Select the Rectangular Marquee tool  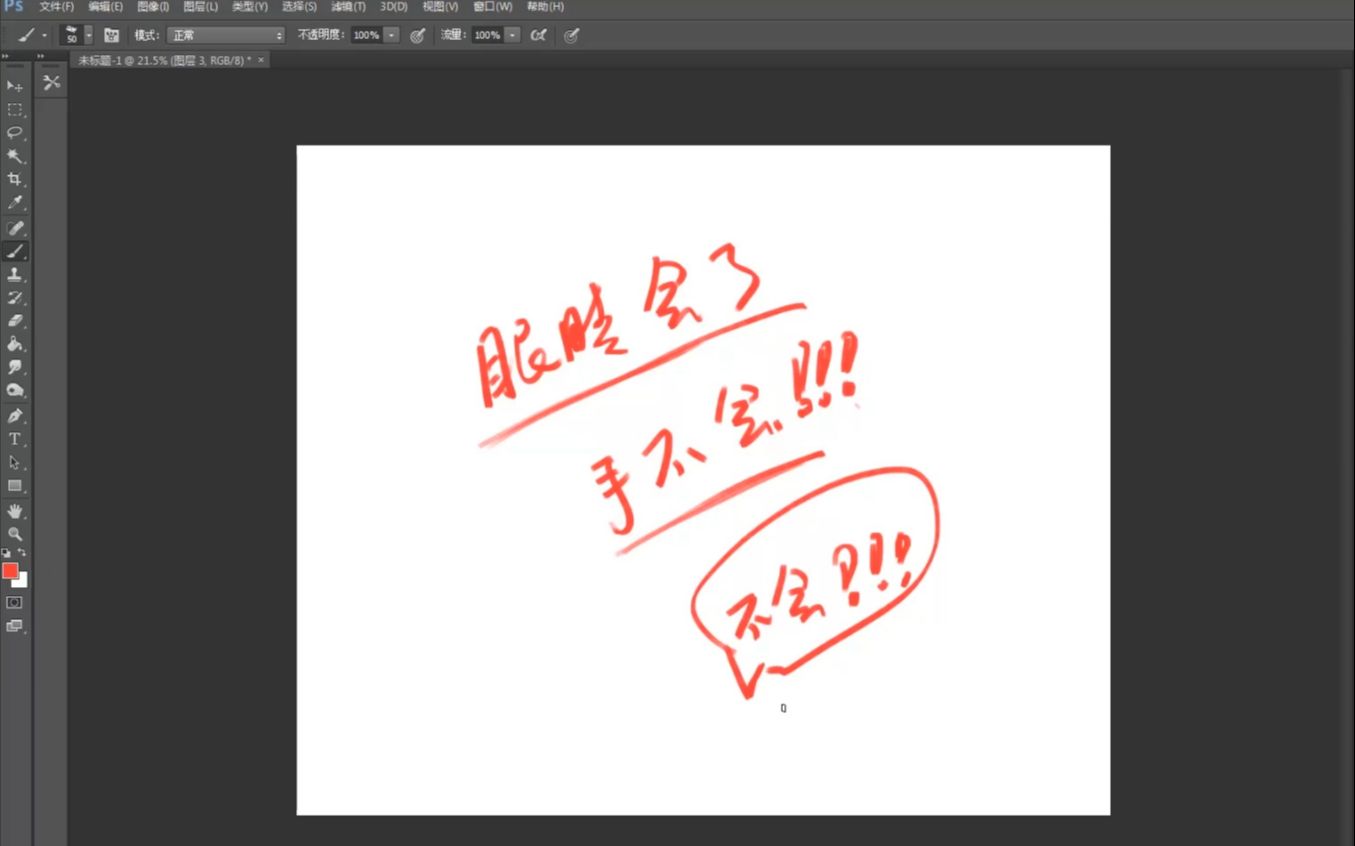(x=15, y=110)
